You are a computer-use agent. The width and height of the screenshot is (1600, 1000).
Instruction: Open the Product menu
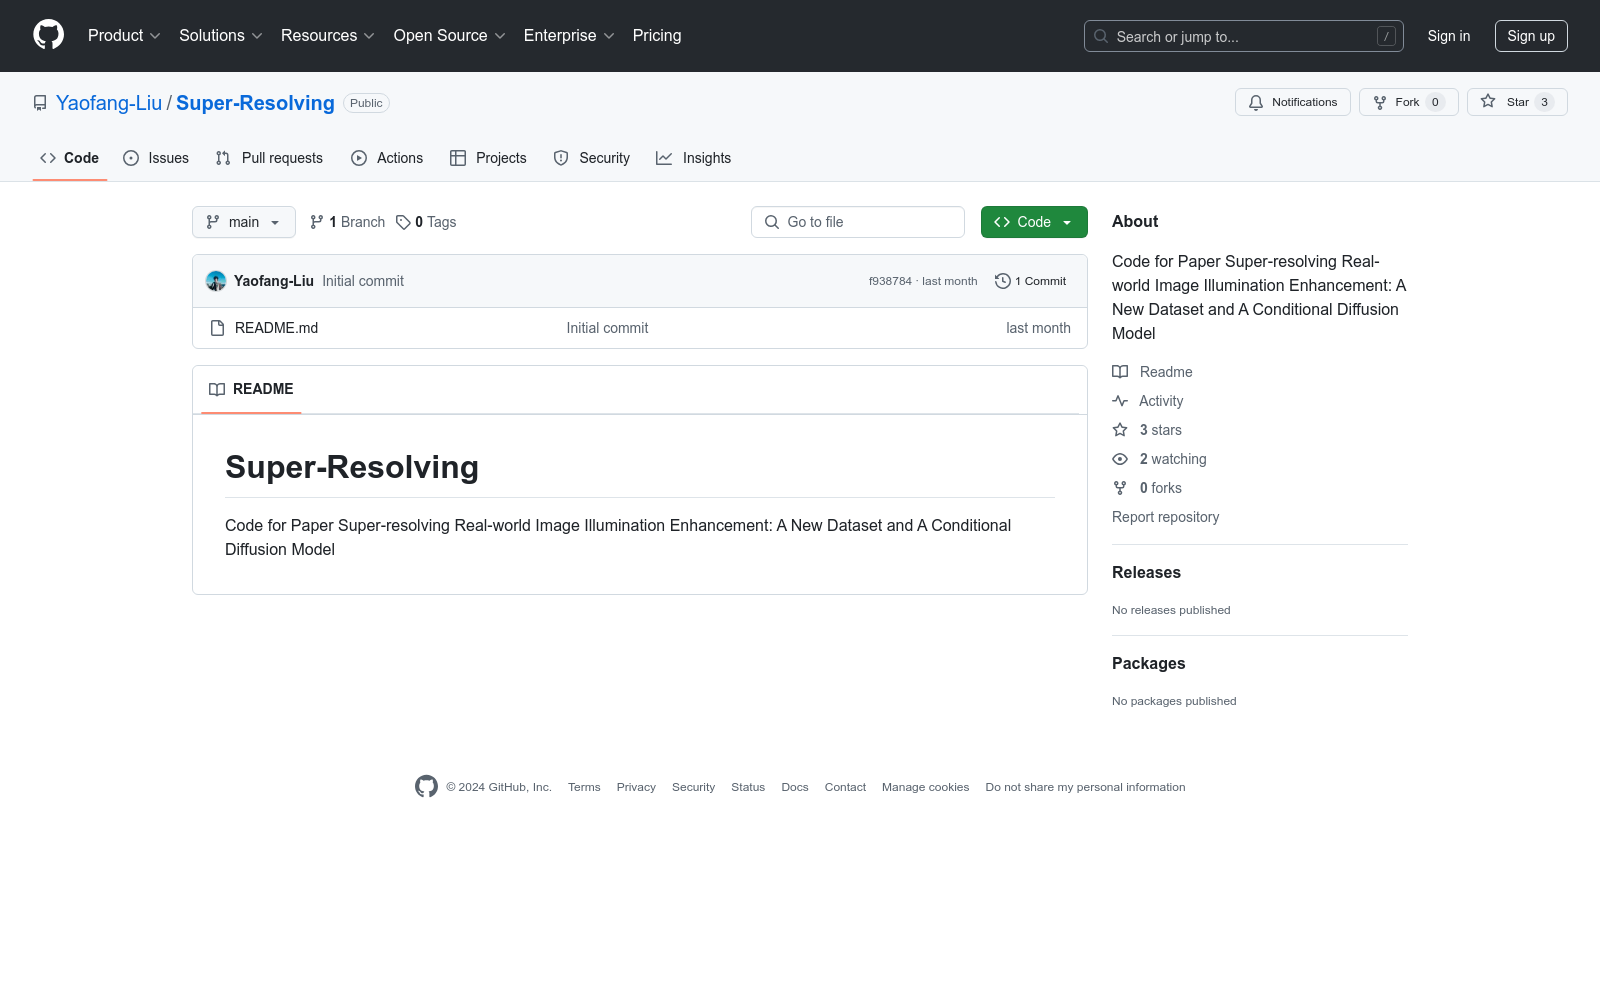(x=124, y=35)
